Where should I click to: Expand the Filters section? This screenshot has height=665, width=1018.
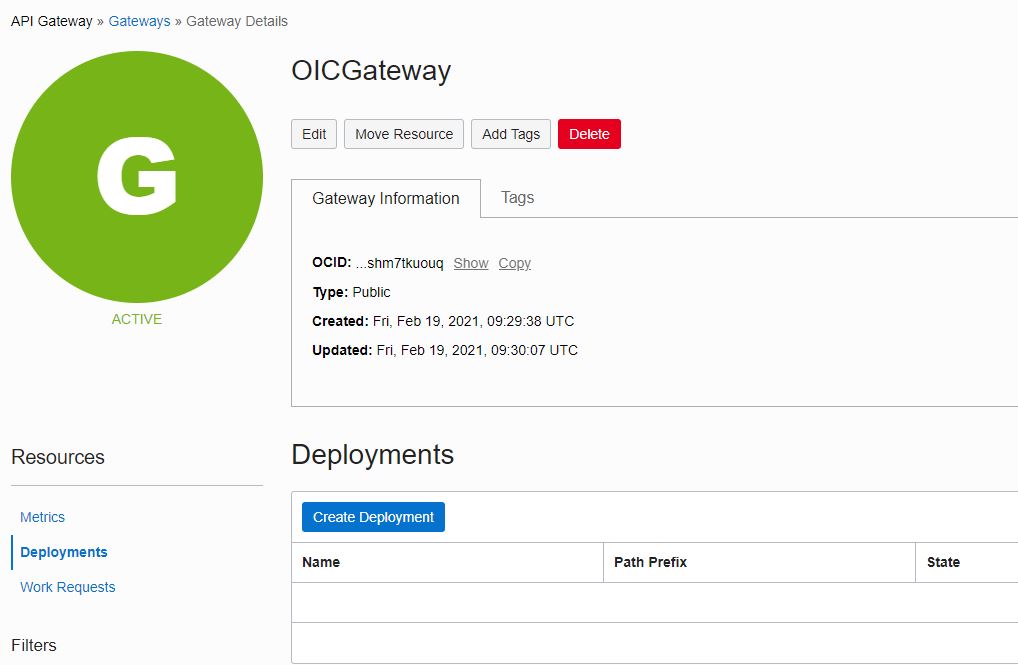[x=35, y=645]
